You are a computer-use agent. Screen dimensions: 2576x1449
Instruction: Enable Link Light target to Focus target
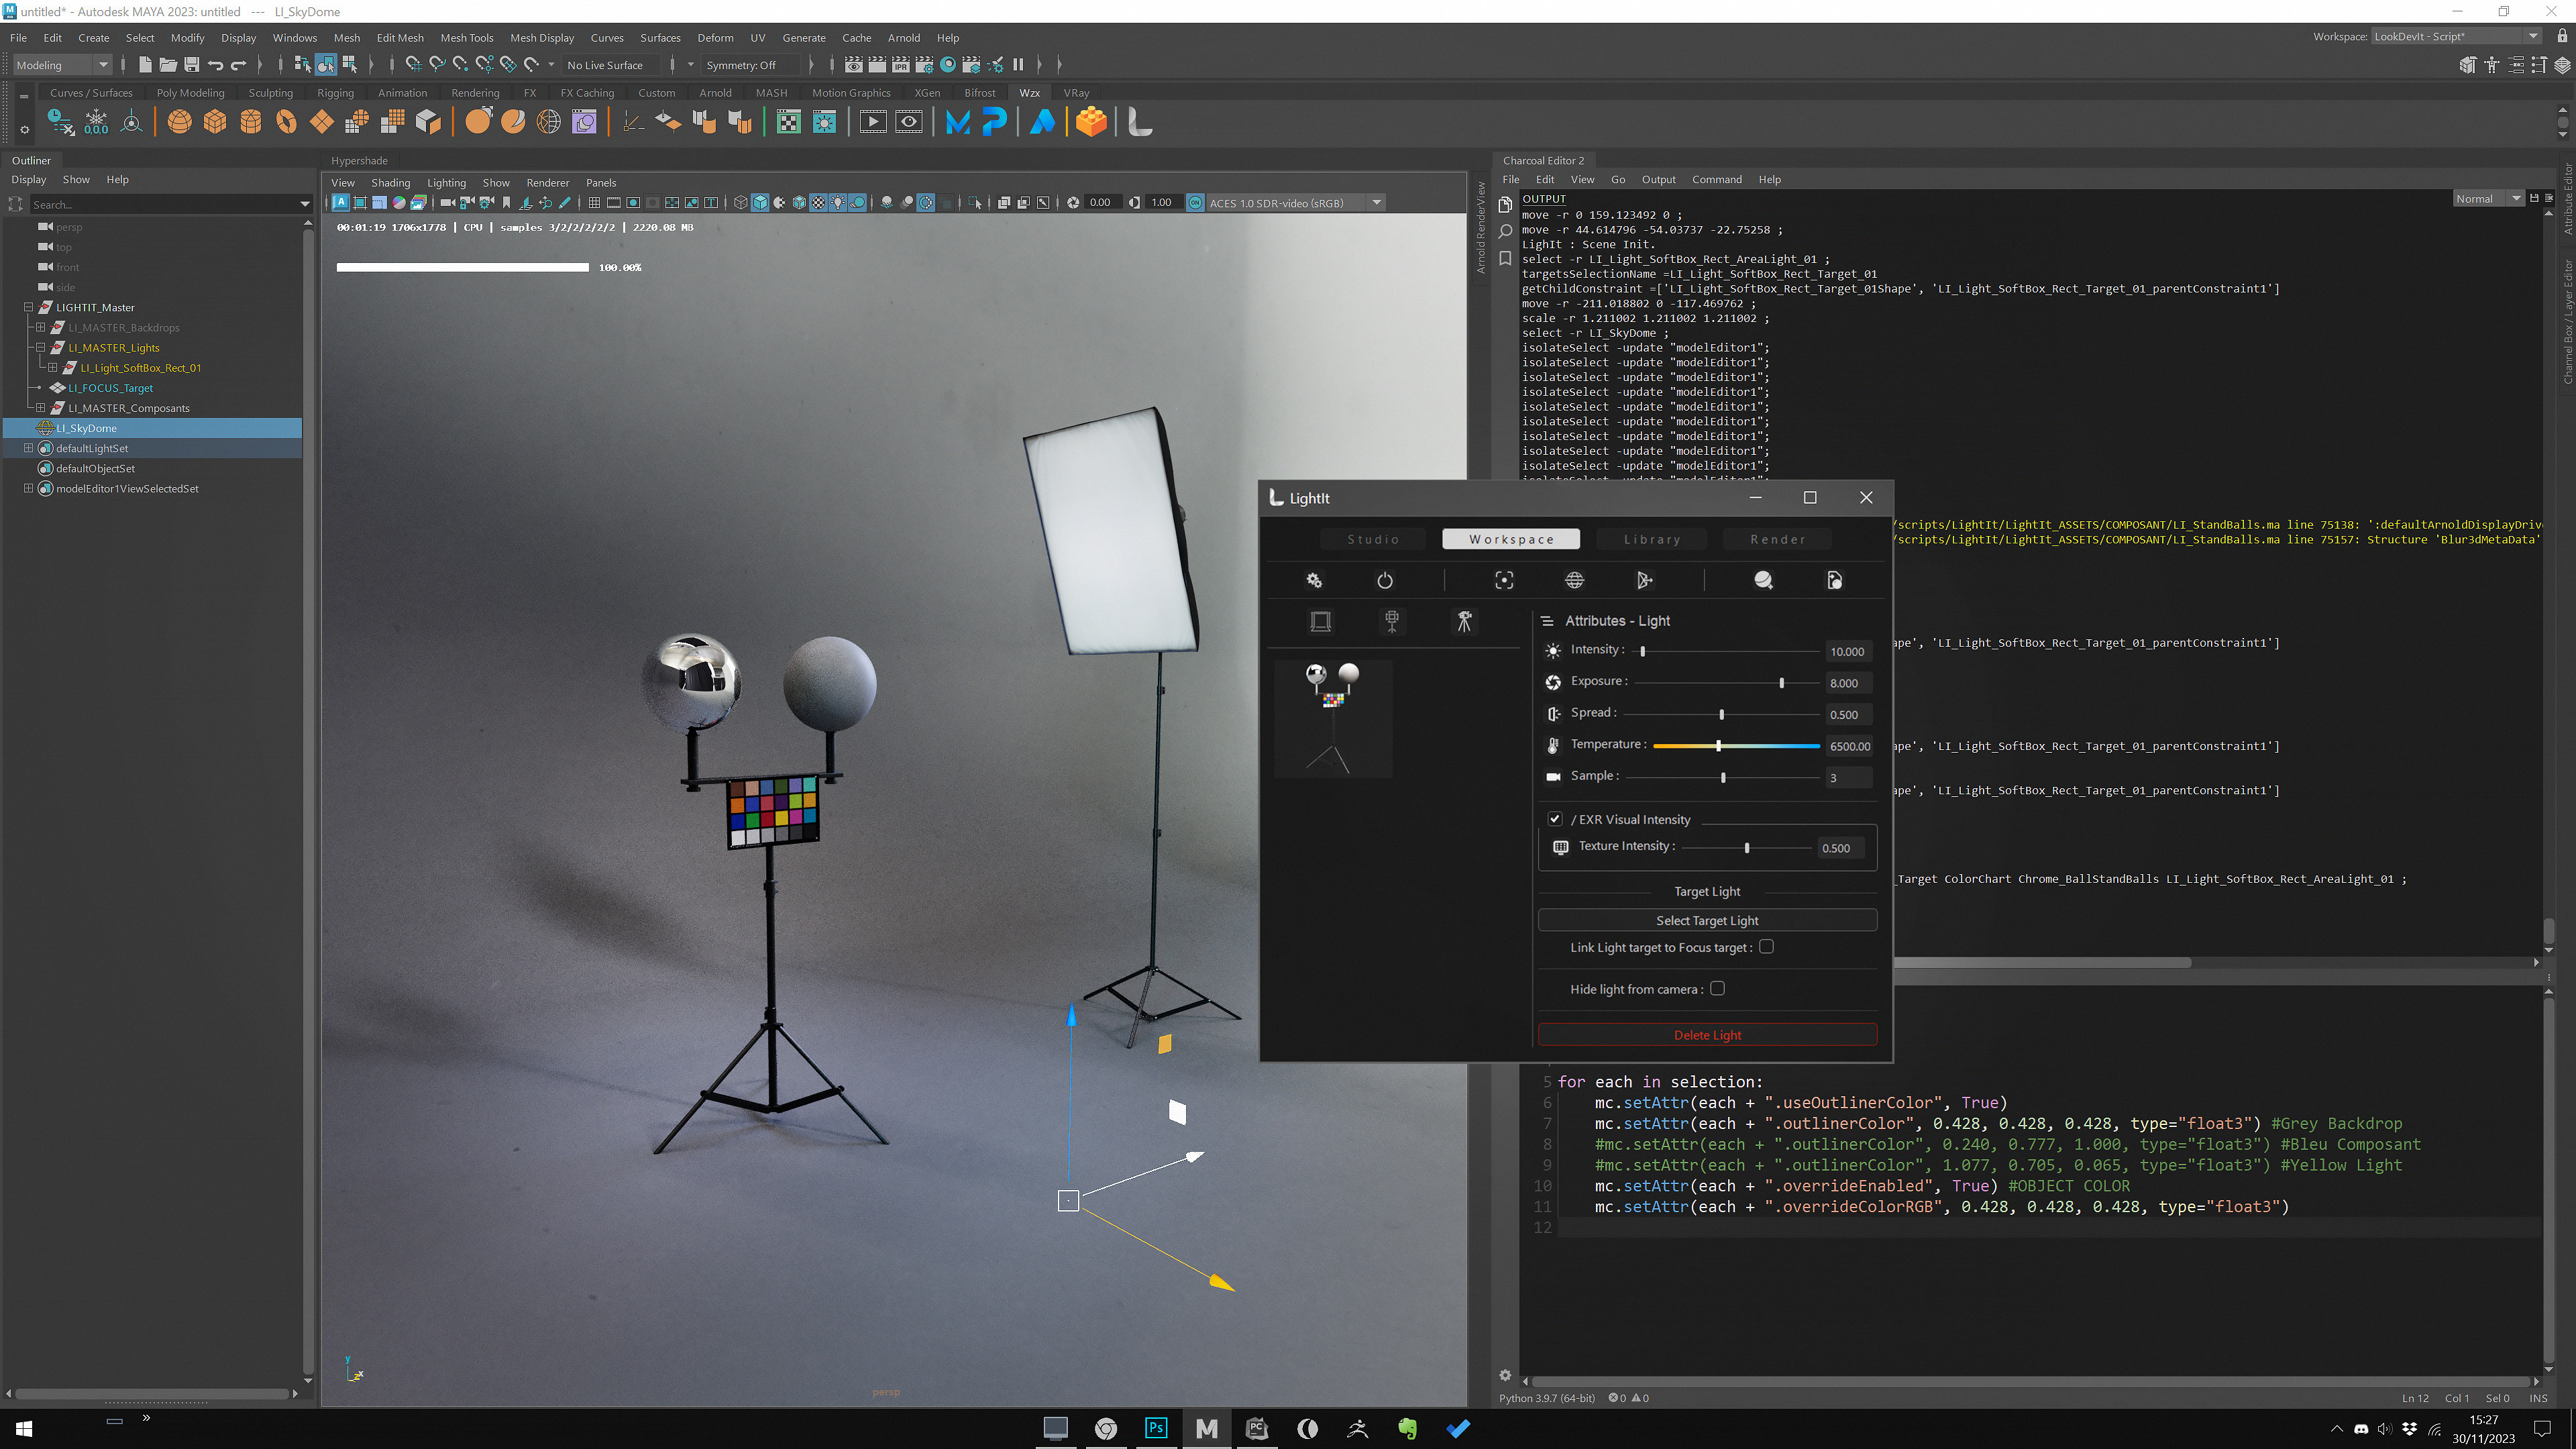tap(1767, 946)
